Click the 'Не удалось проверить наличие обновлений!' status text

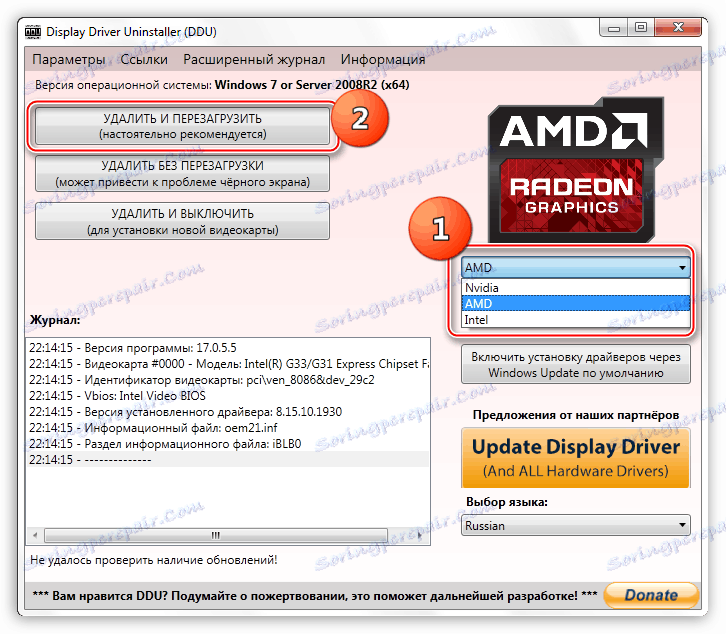(153, 560)
